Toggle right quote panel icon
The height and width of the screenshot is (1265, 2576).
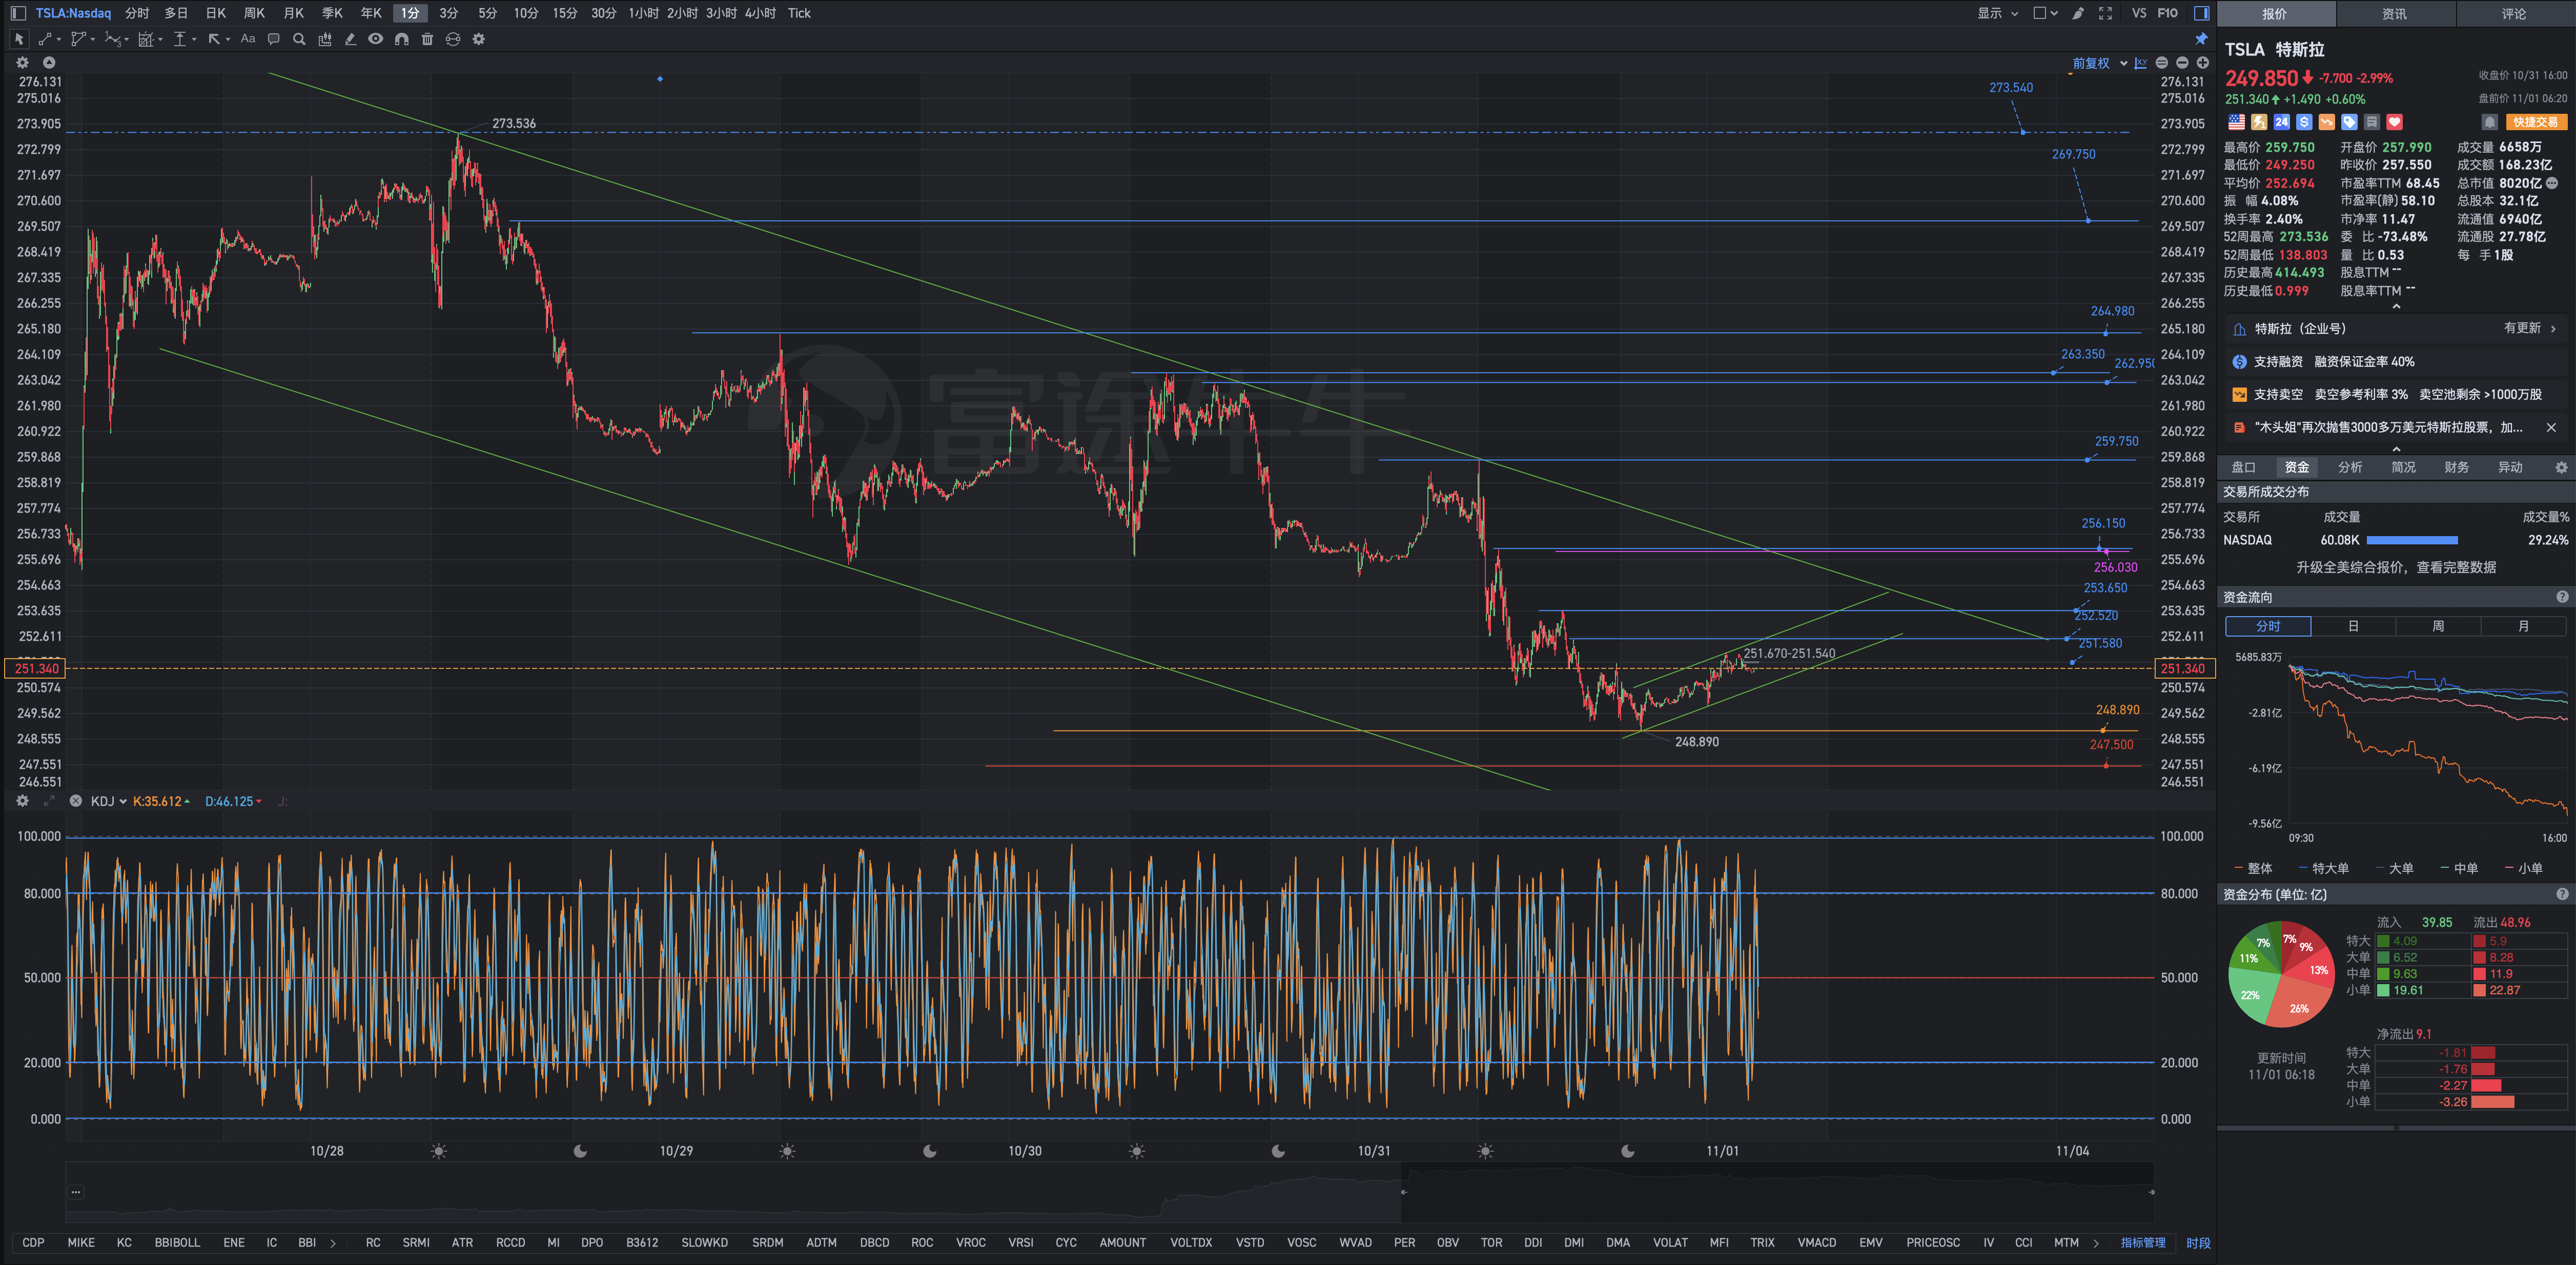(2201, 13)
